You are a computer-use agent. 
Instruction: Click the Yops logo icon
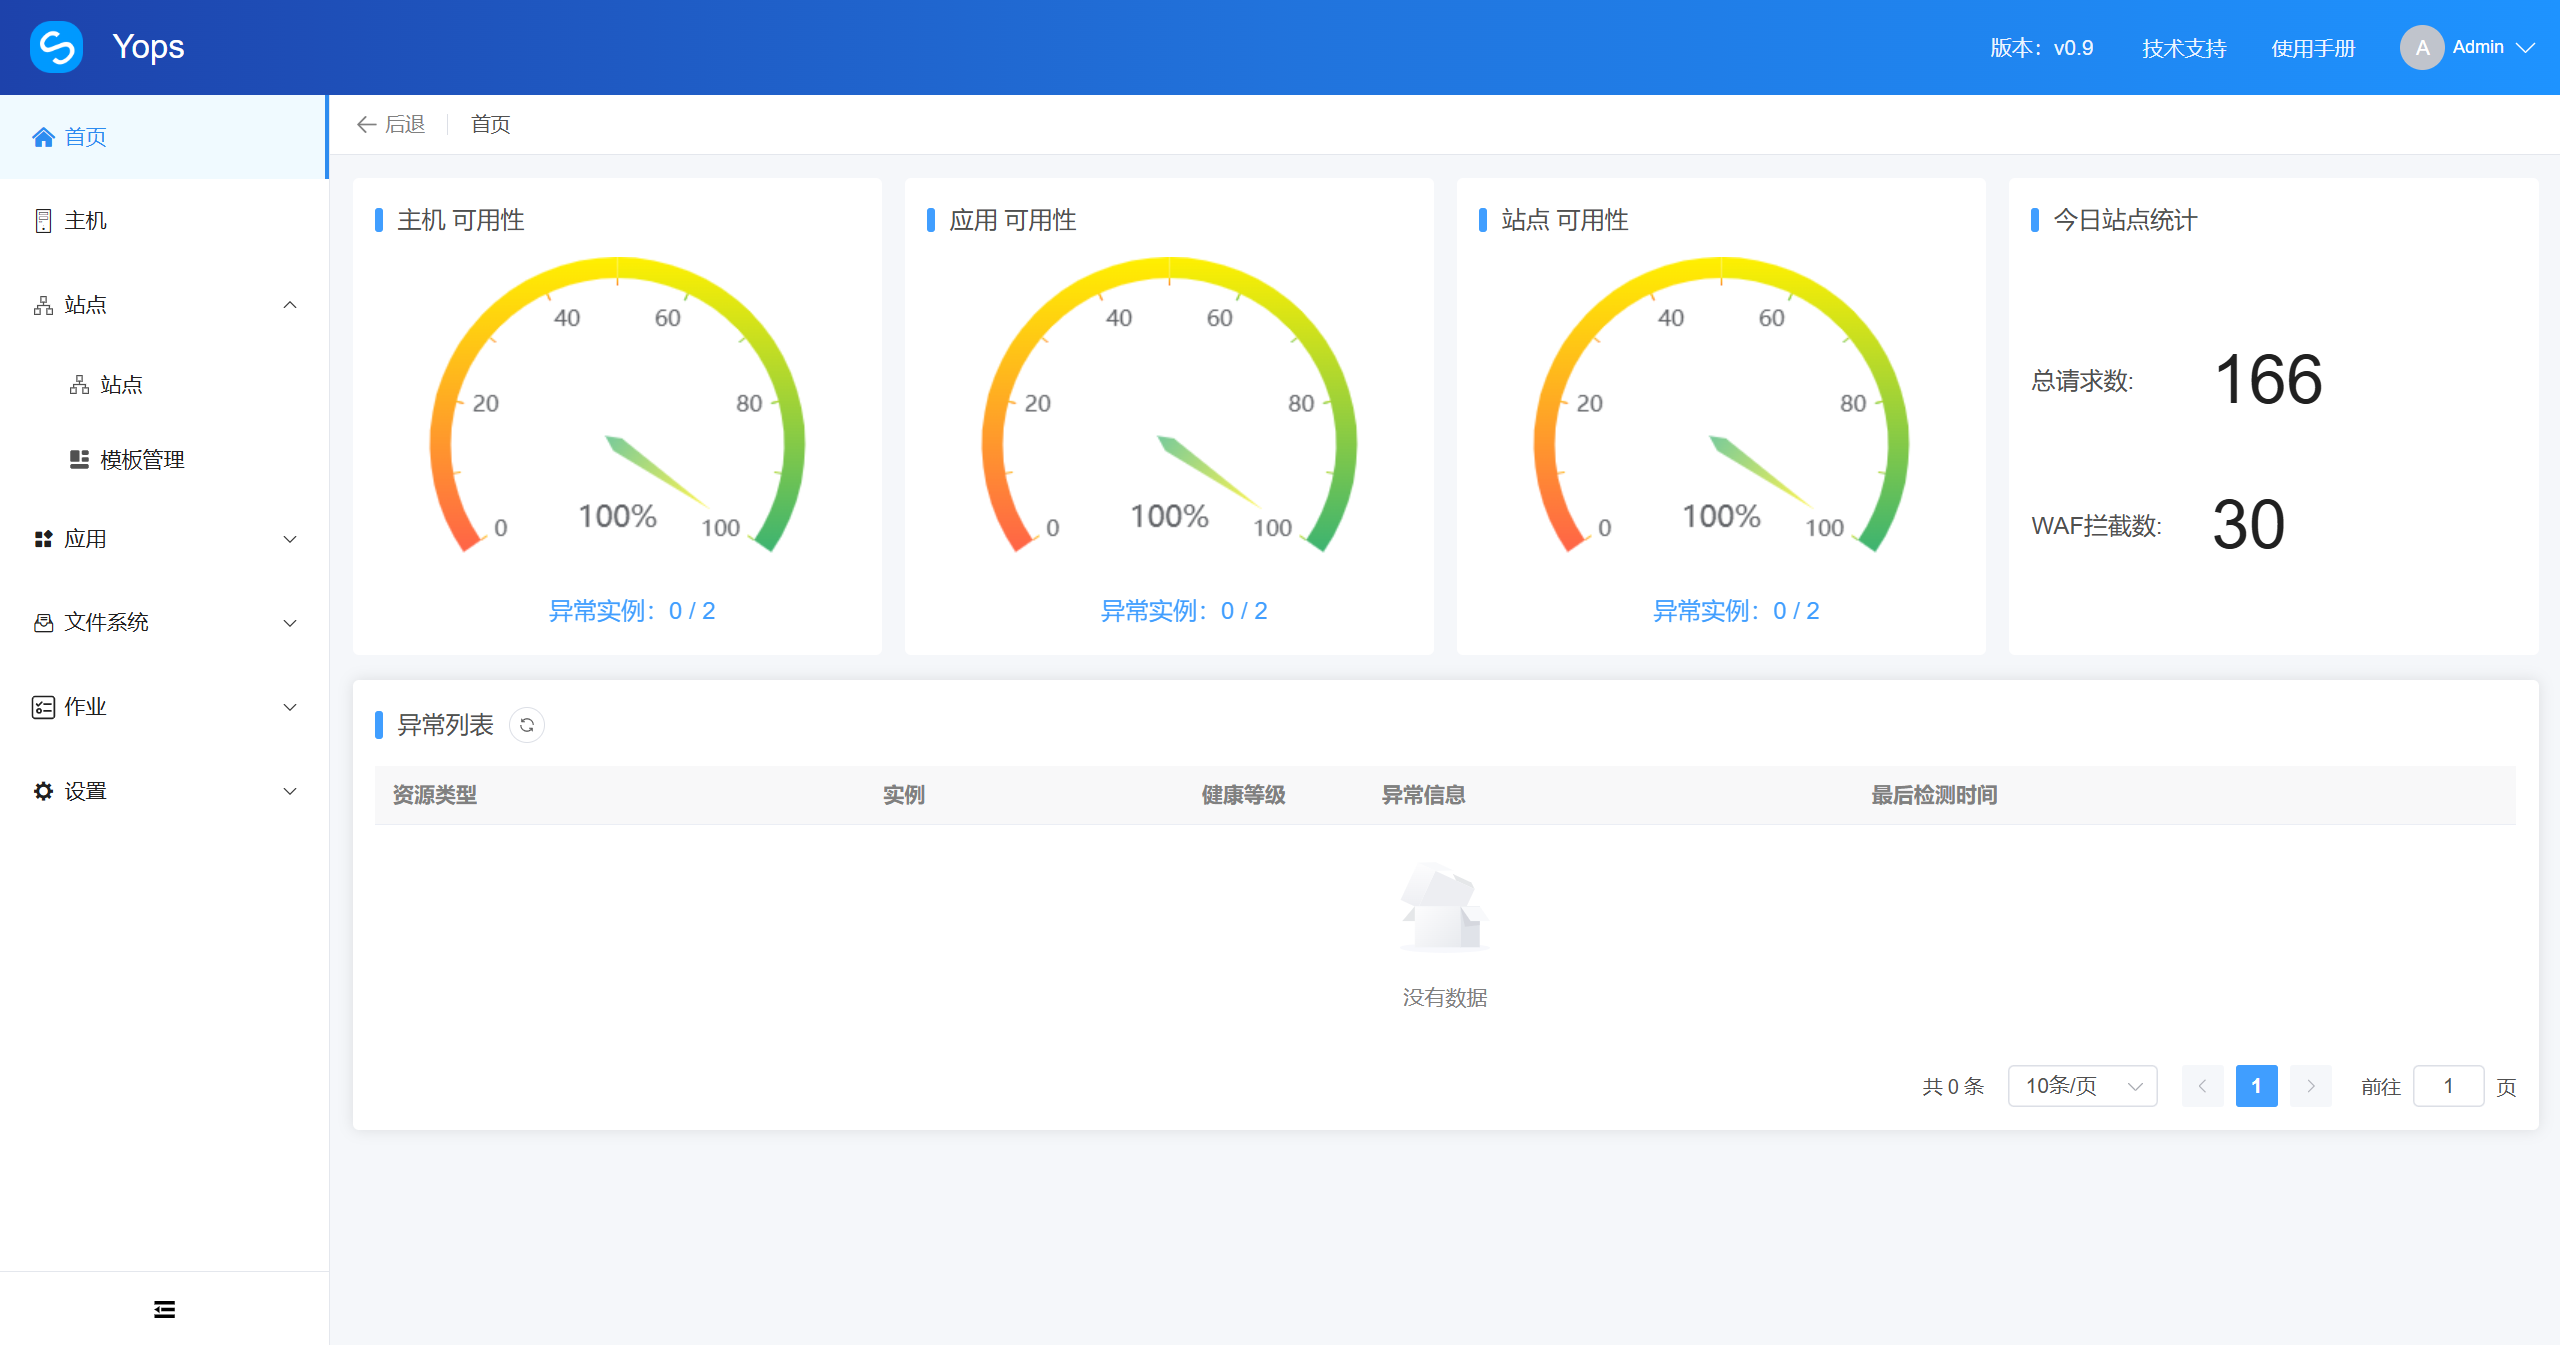[56, 47]
